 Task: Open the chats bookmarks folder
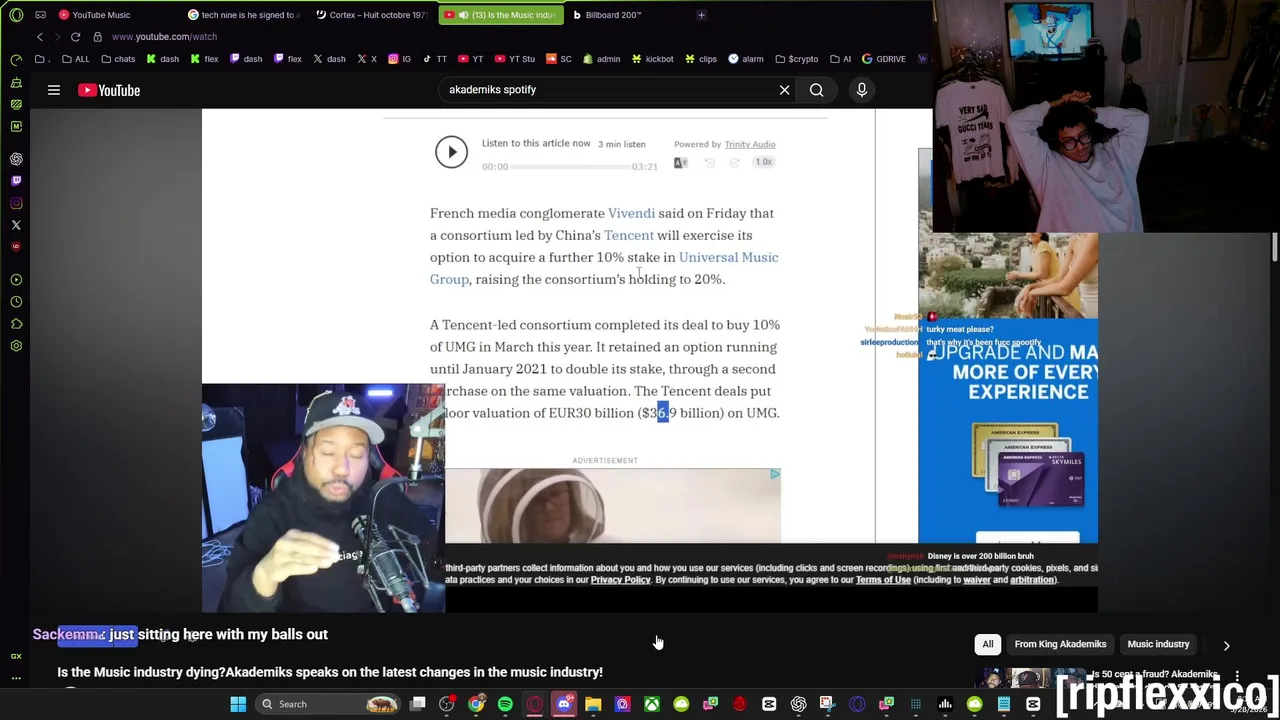118,59
